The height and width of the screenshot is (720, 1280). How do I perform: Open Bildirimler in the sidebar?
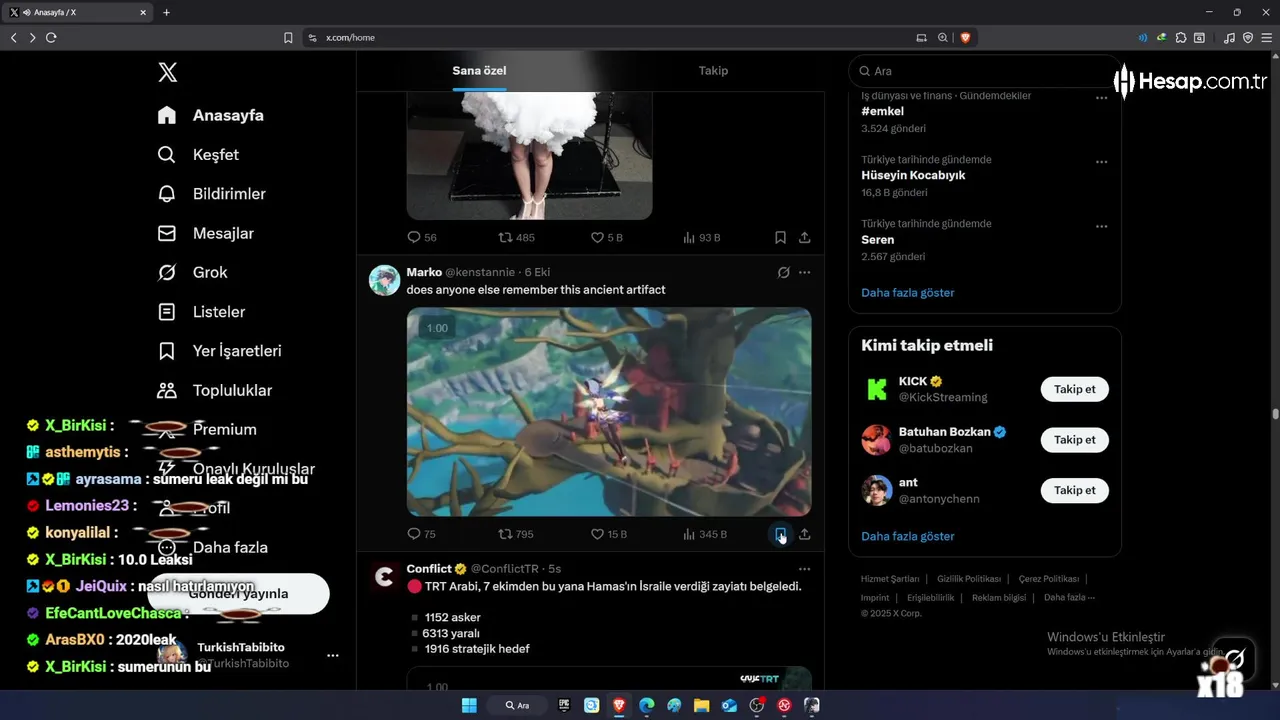click(211, 194)
